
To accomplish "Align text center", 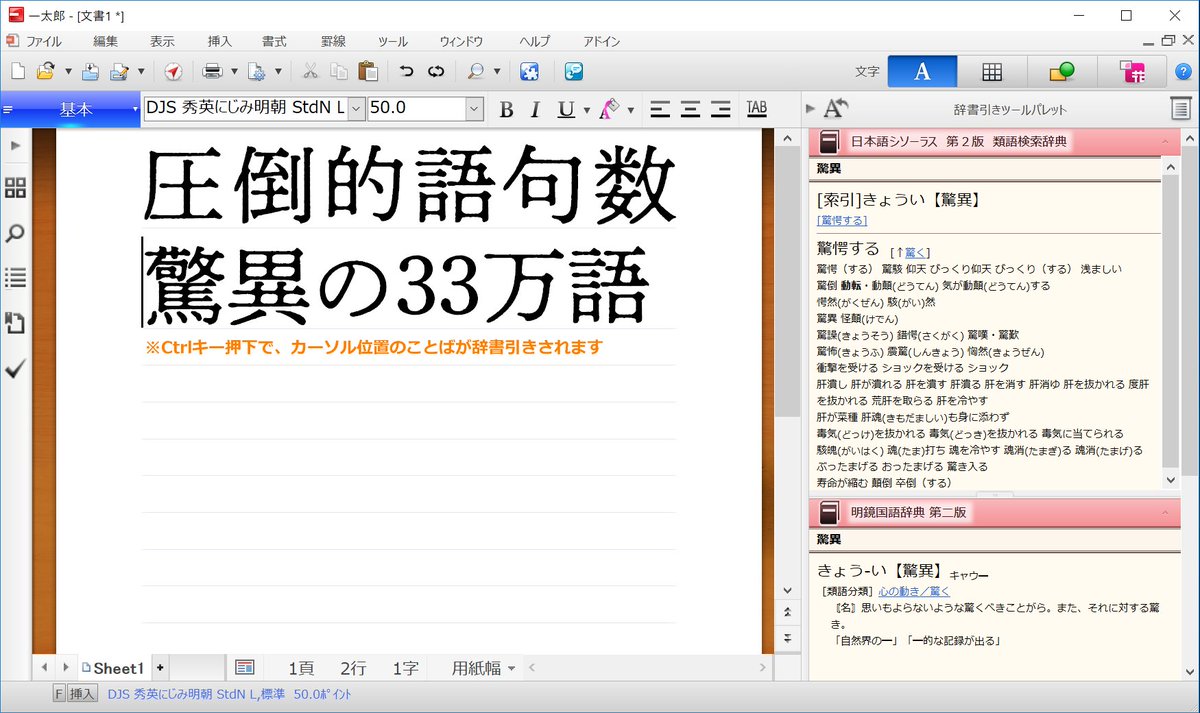I will tap(690, 108).
